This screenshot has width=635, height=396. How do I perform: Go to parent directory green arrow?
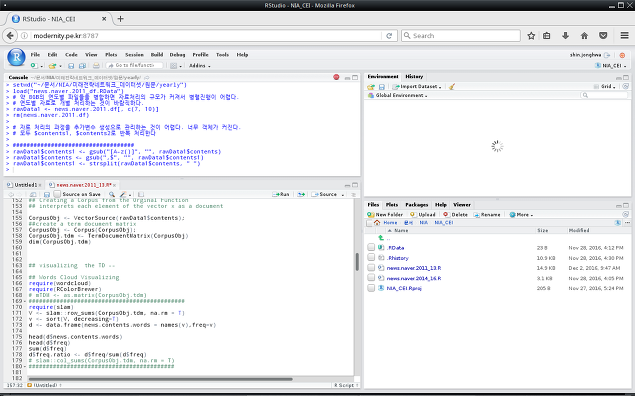(381, 238)
